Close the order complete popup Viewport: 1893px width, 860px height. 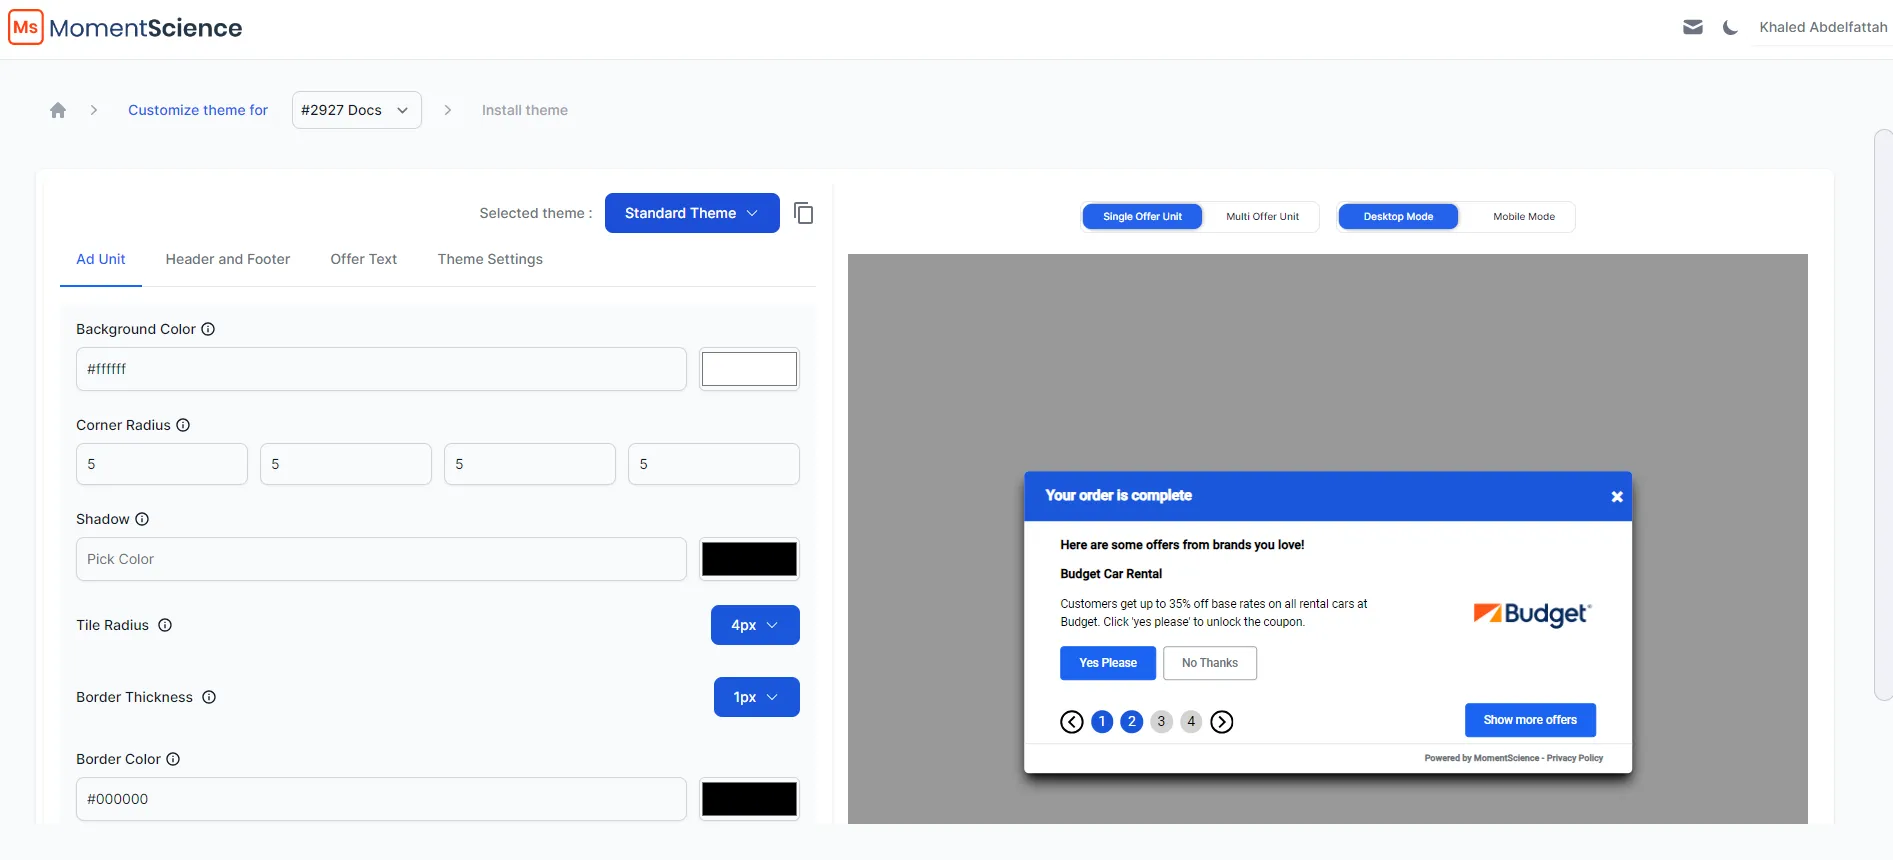coord(1617,497)
